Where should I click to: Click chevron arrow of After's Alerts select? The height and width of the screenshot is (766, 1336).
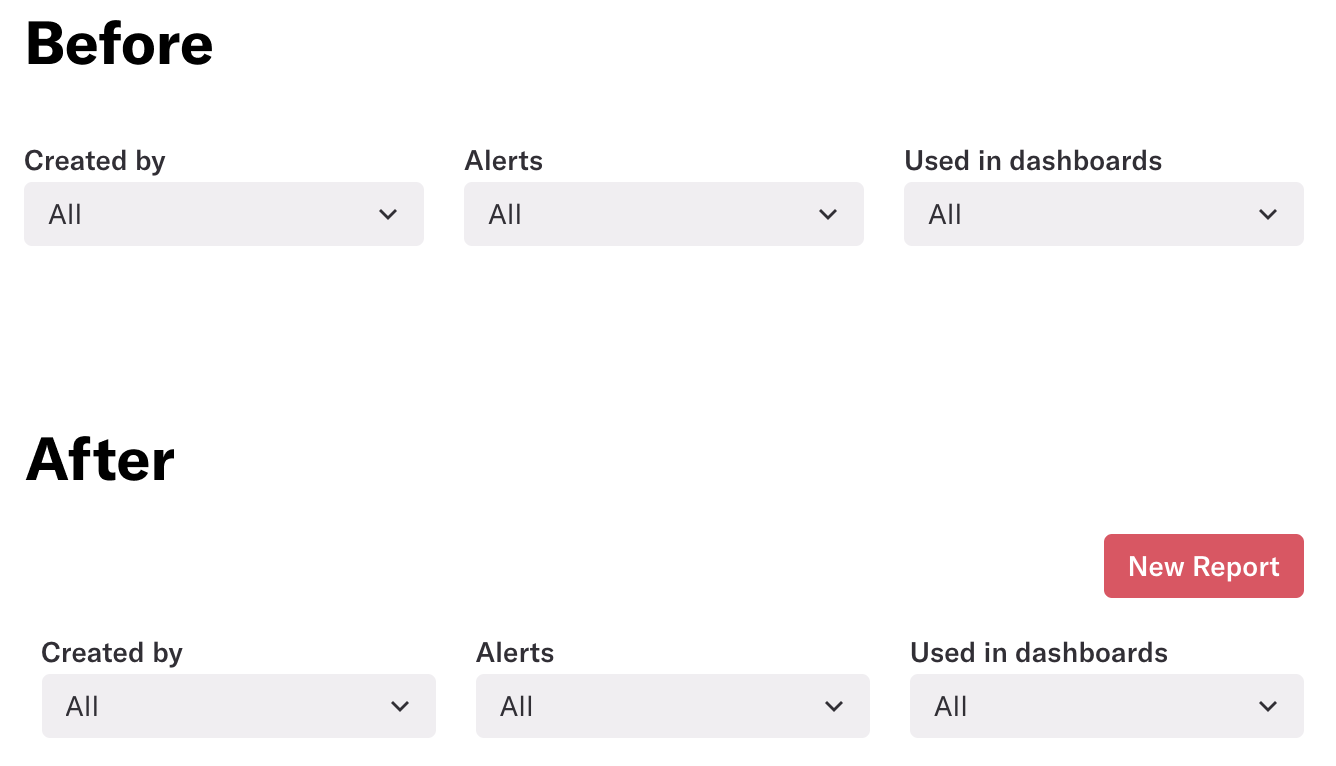[x=834, y=706]
